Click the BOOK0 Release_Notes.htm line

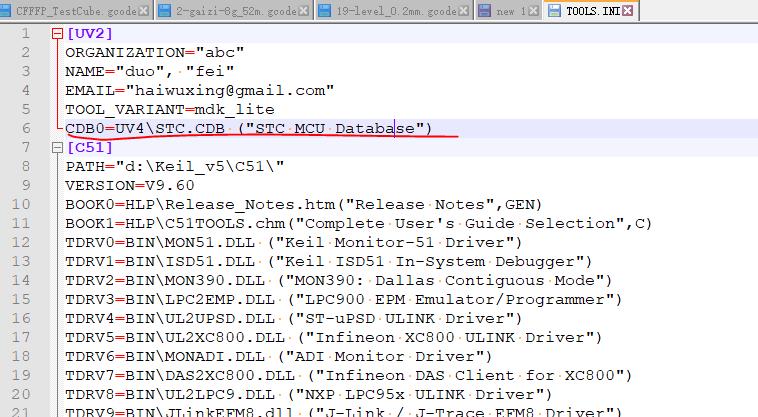pyautogui.click(x=304, y=204)
